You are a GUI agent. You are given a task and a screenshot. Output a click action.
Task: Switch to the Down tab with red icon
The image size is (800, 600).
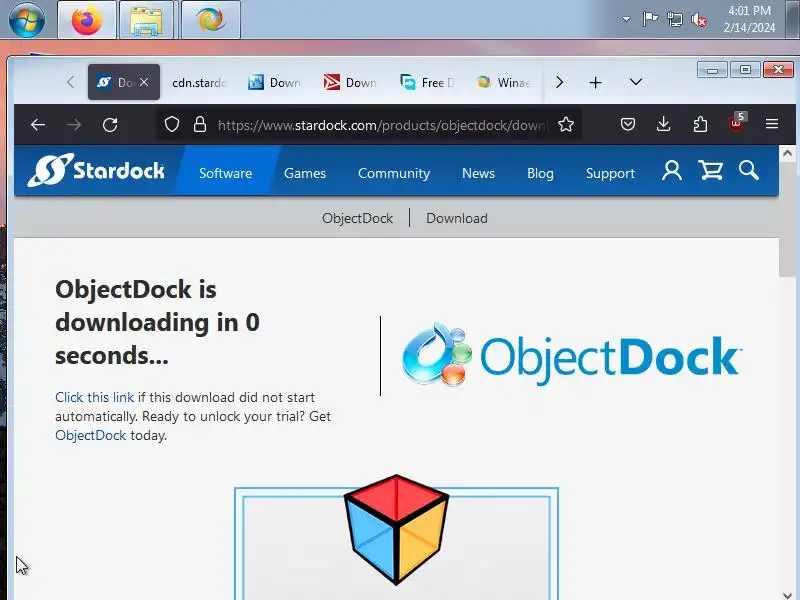(x=351, y=82)
